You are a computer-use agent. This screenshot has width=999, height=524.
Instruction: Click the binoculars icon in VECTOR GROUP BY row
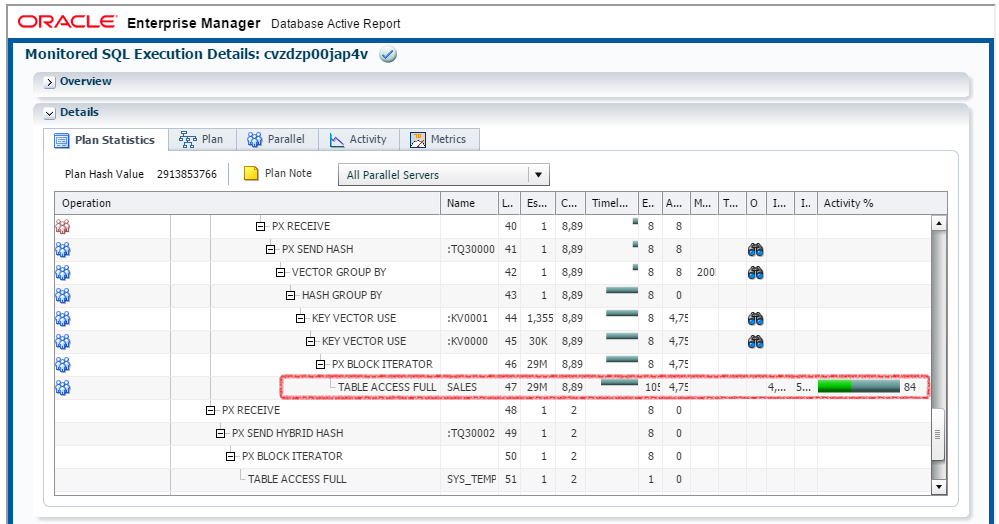(756, 272)
